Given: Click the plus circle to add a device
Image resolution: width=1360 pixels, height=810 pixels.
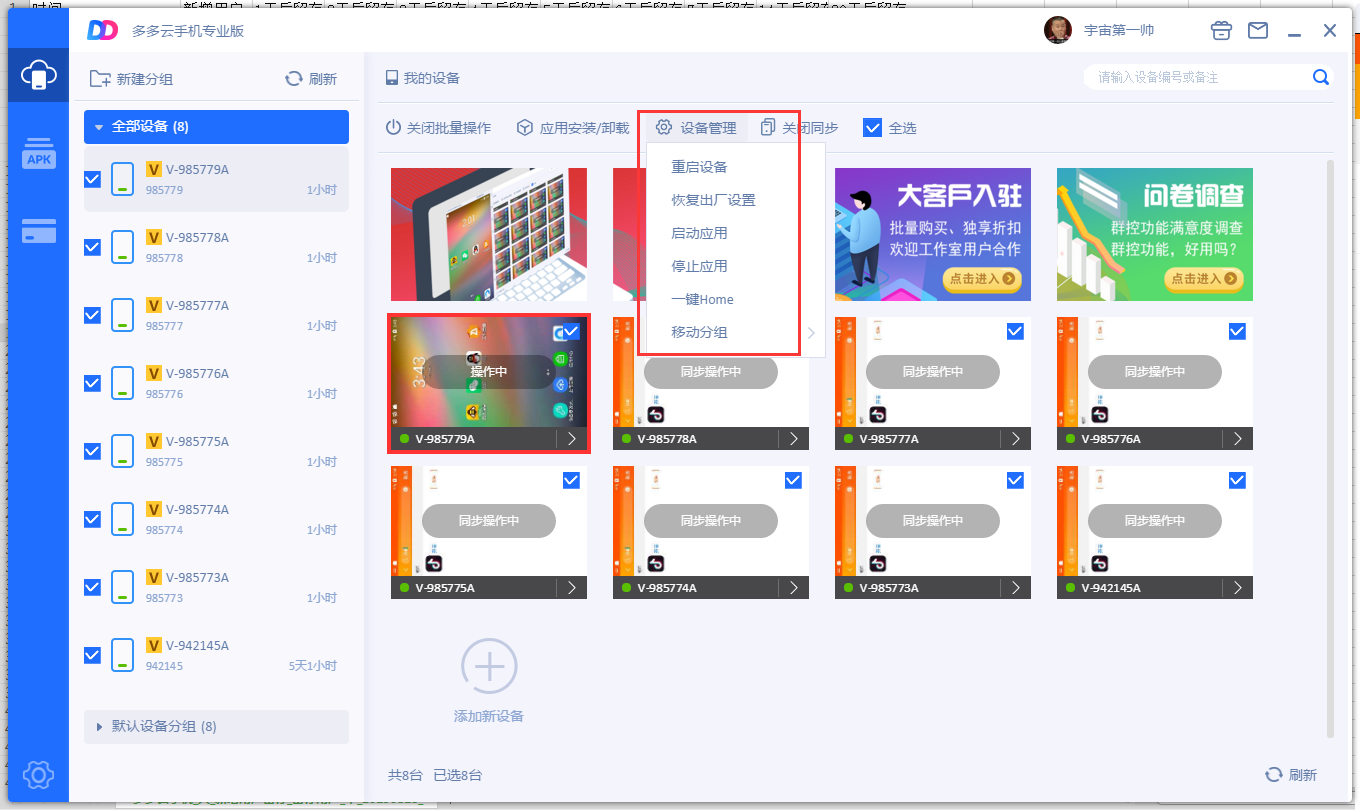Looking at the screenshot, I should coord(489,666).
